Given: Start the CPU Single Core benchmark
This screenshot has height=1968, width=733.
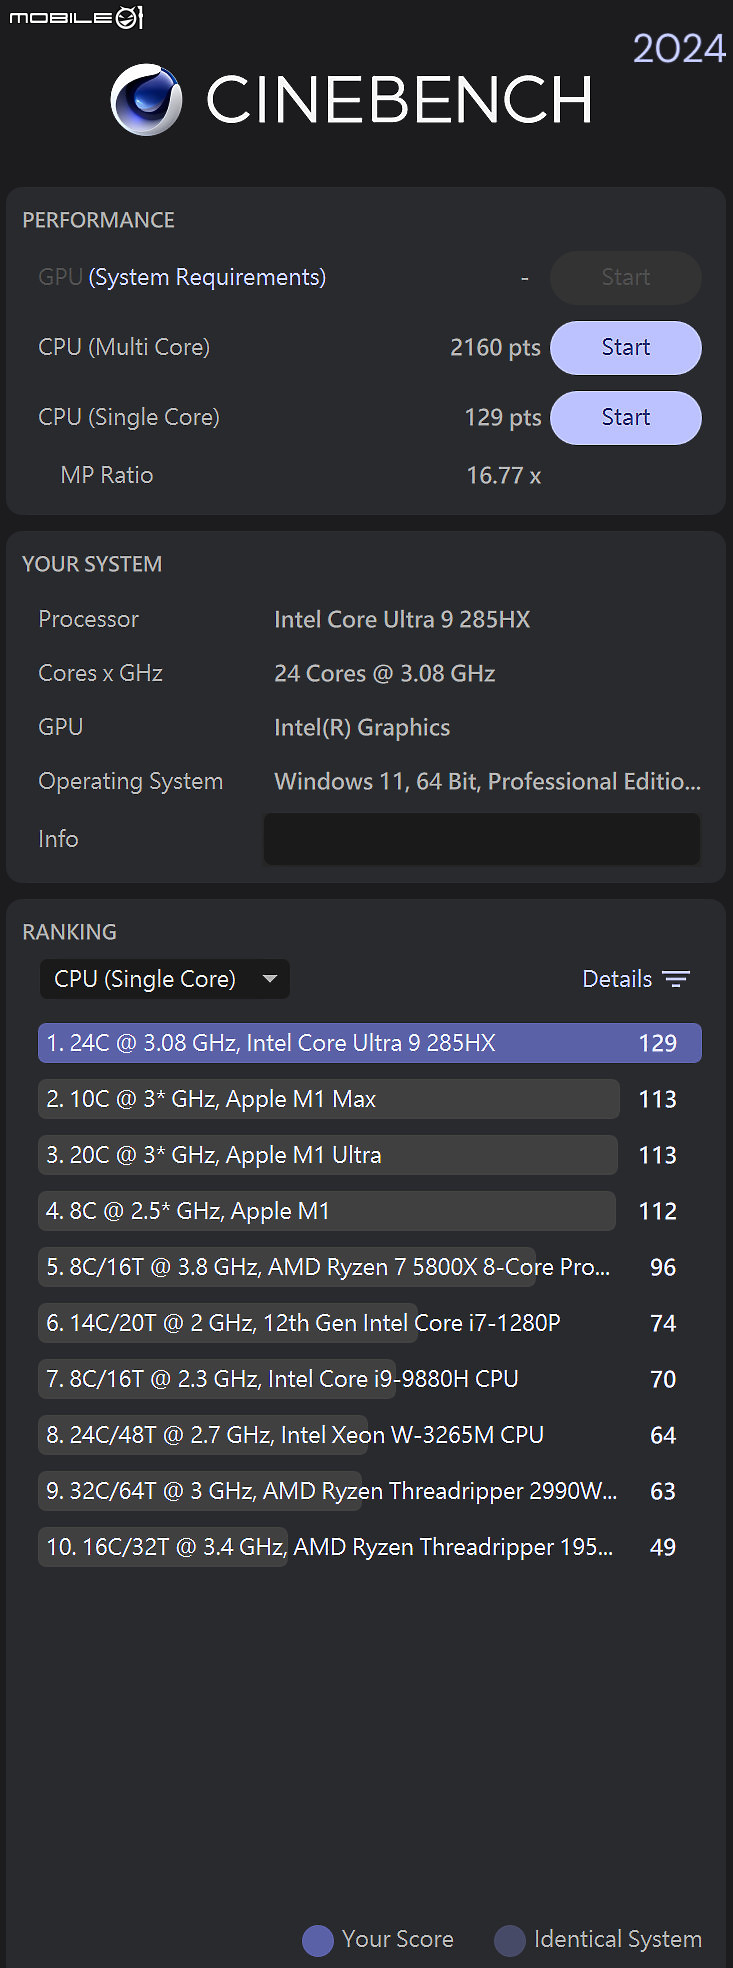Looking at the screenshot, I should (x=626, y=418).
